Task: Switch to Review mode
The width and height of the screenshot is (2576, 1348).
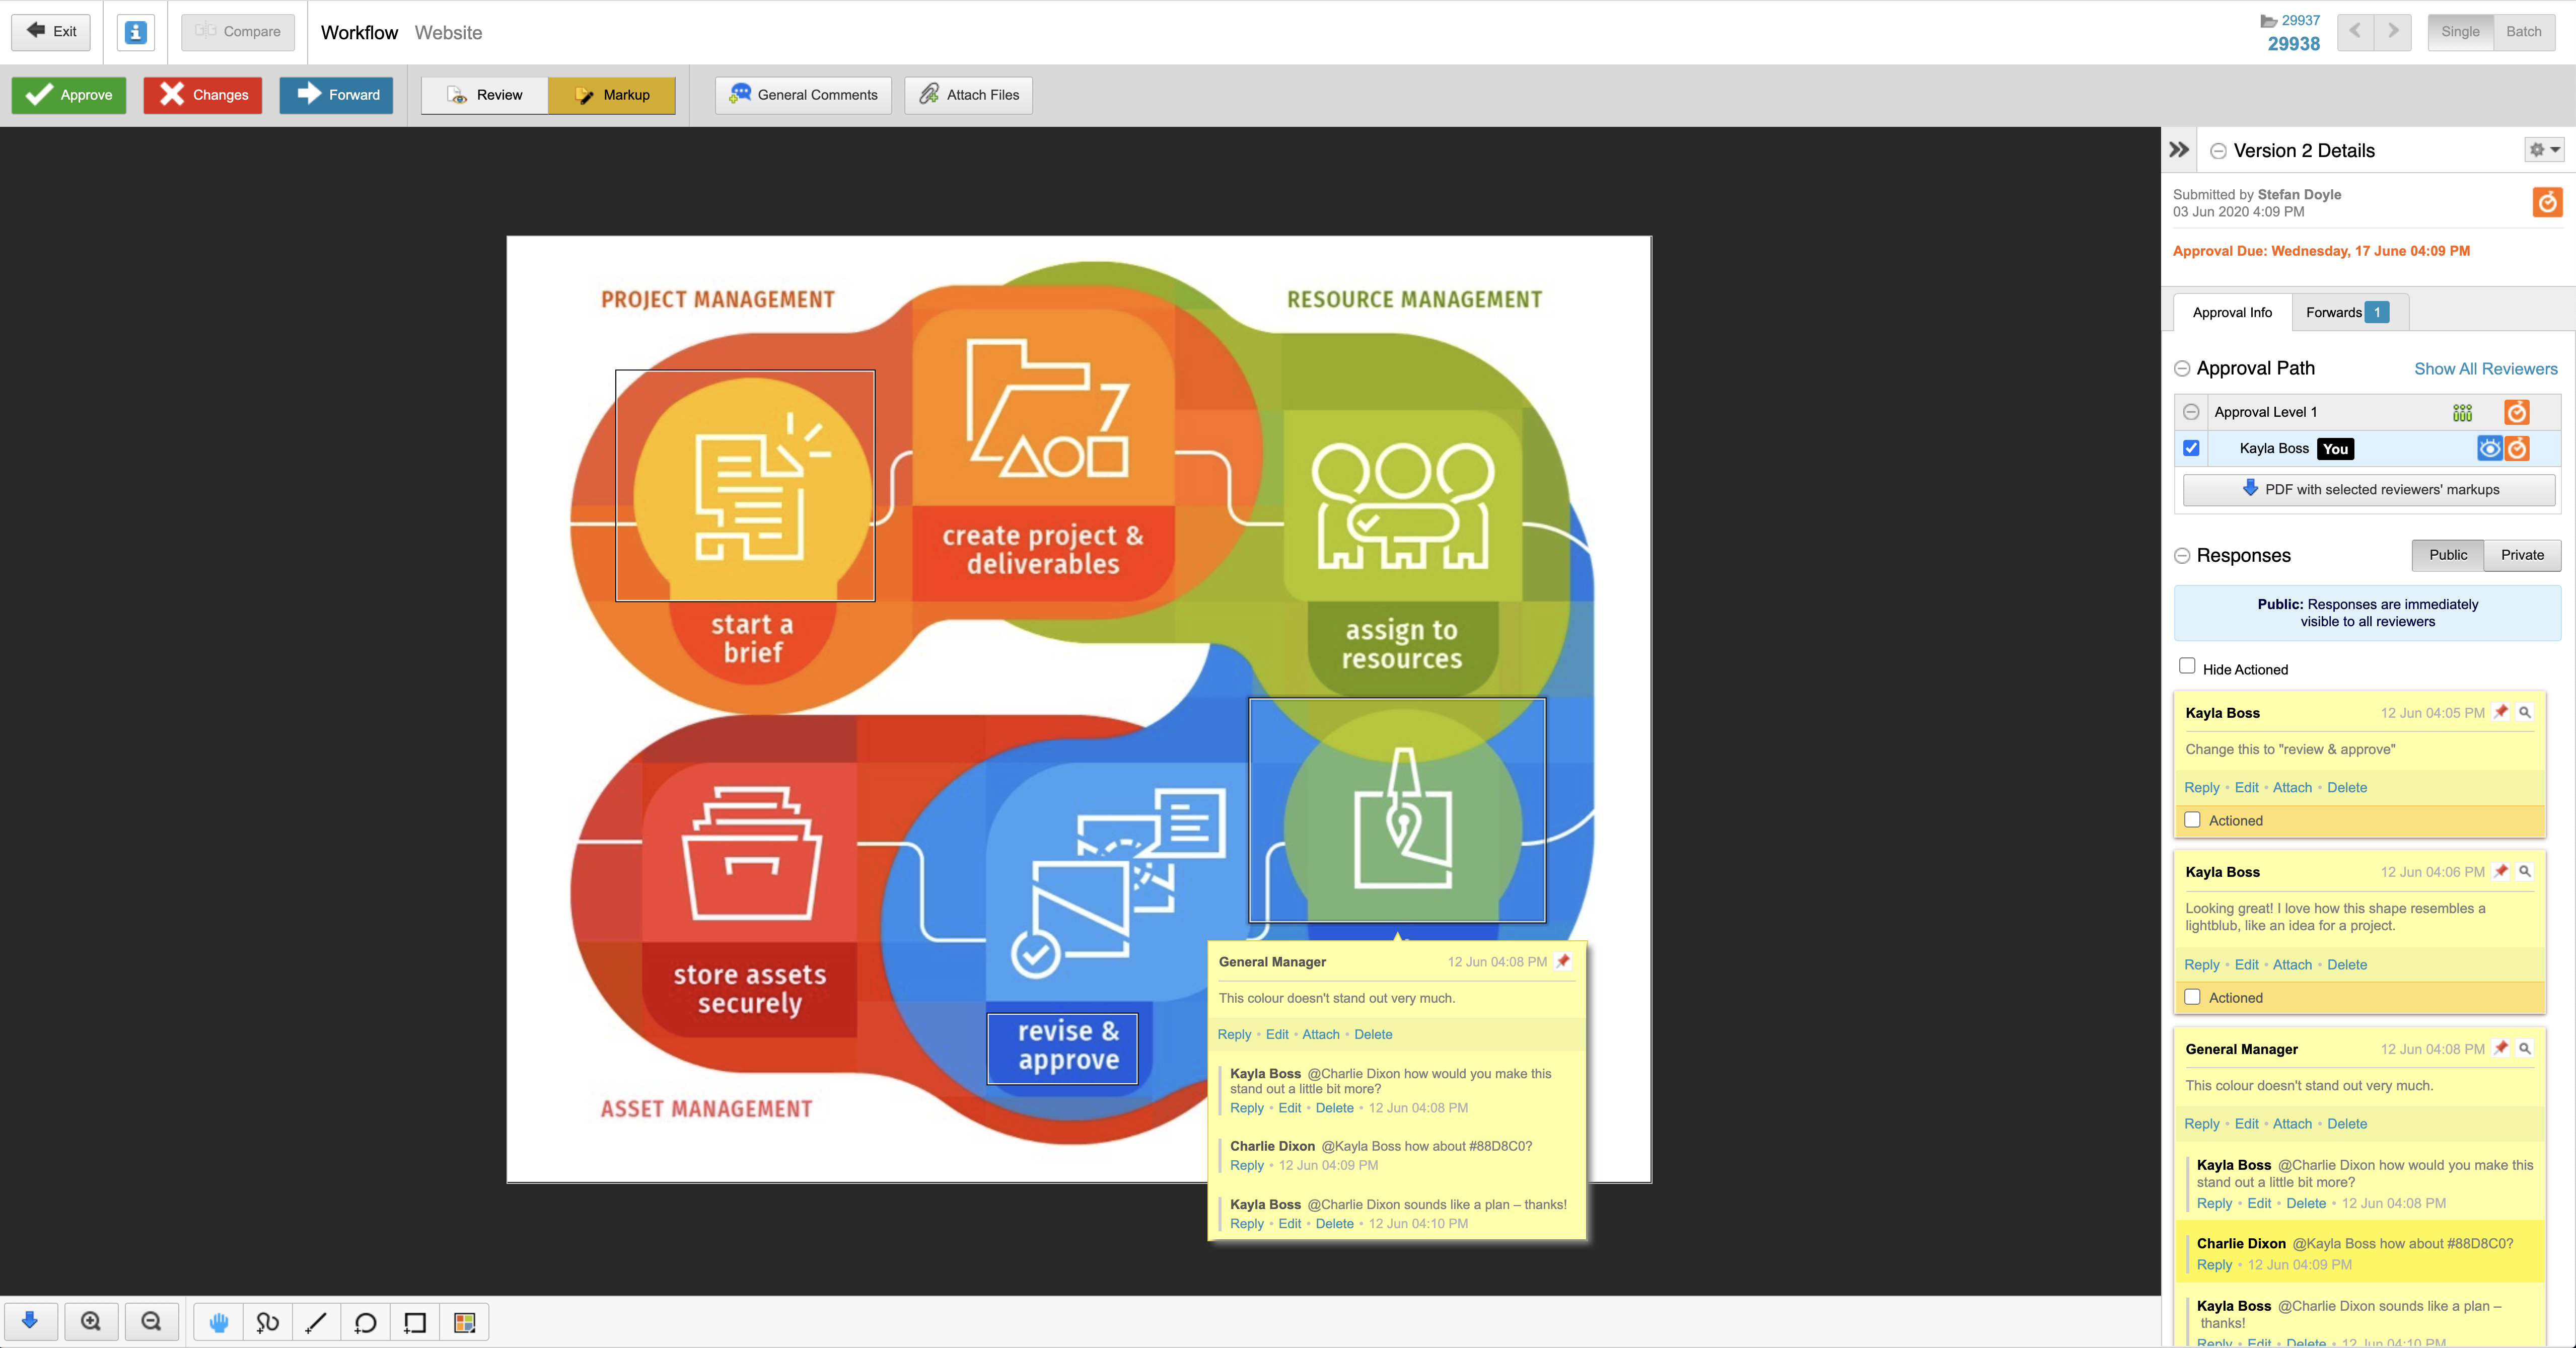Action: pyautogui.click(x=485, y=95)
